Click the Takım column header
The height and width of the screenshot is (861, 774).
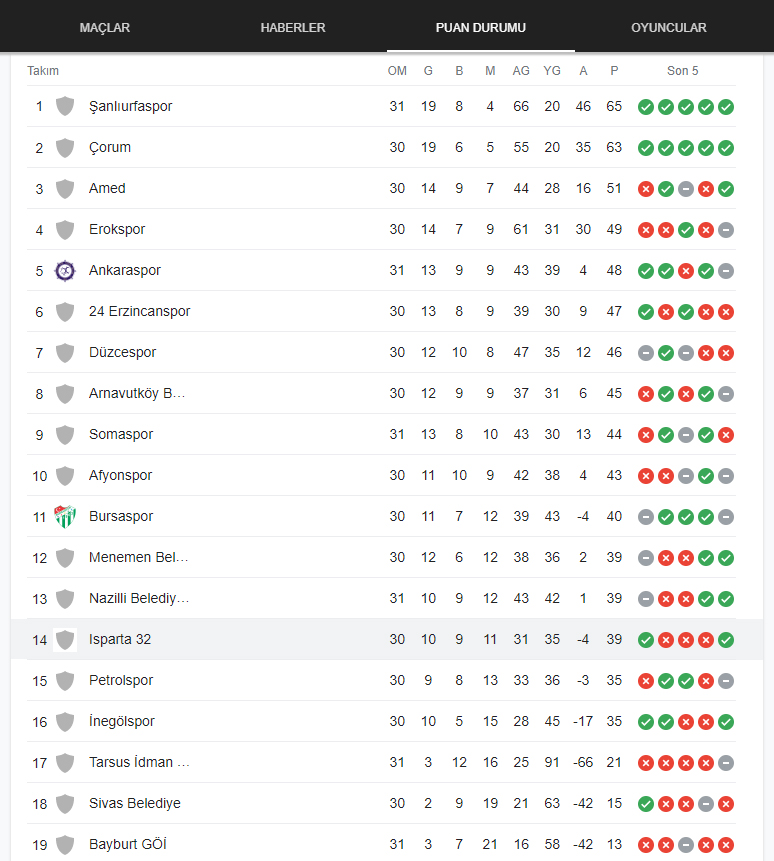click(x=43, y=71)
